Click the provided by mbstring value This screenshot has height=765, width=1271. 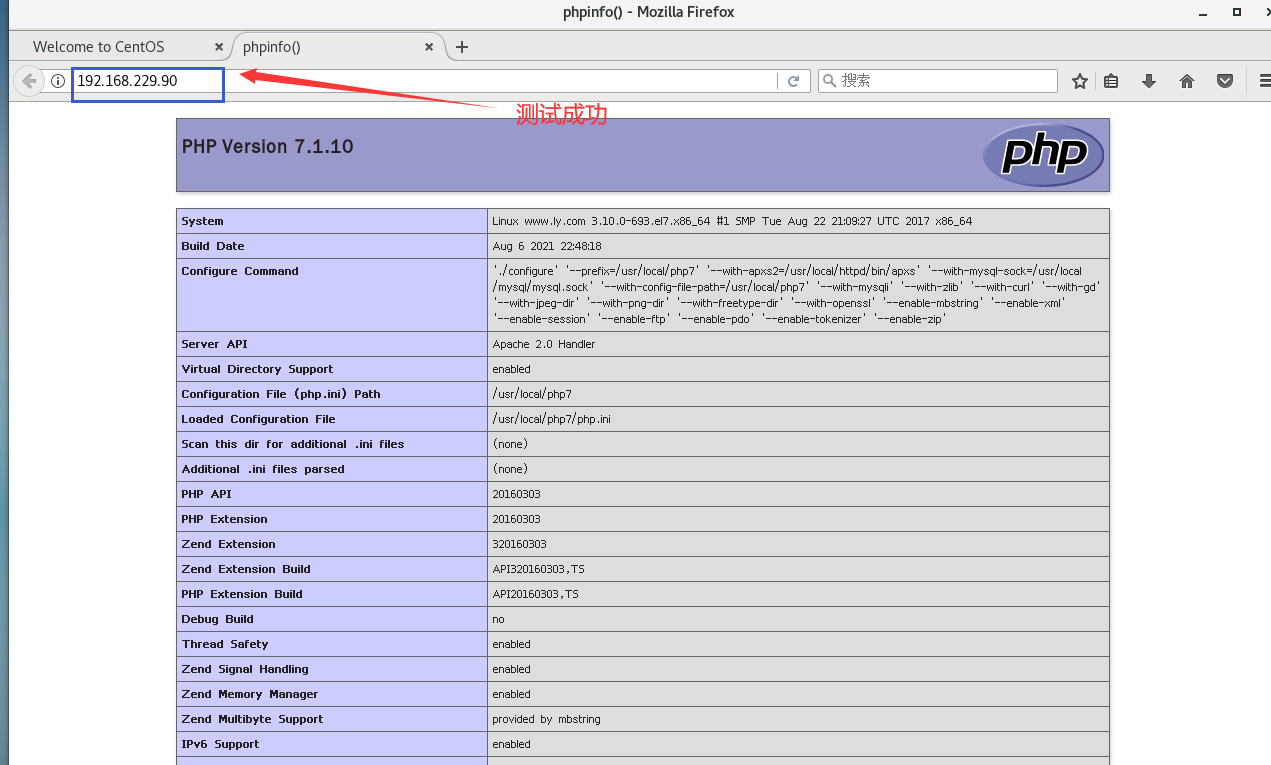[546, 719]
